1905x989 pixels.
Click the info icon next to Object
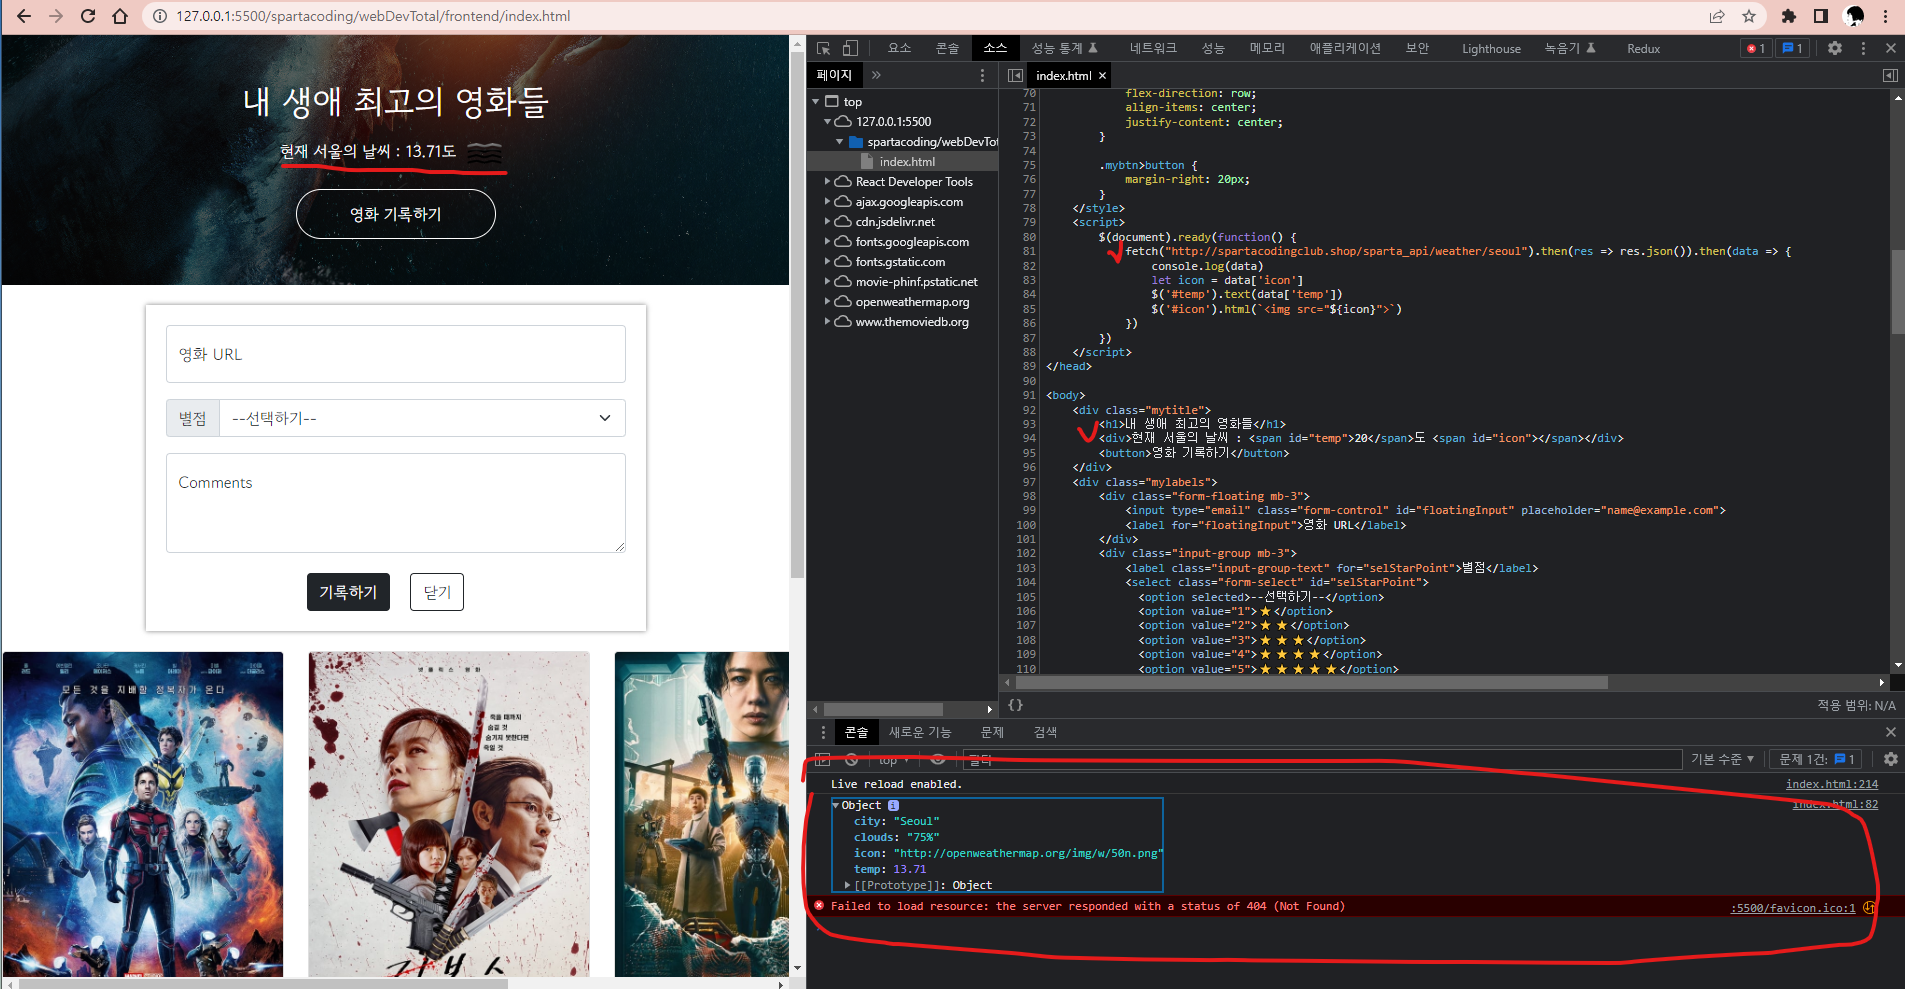click(893, 805)
